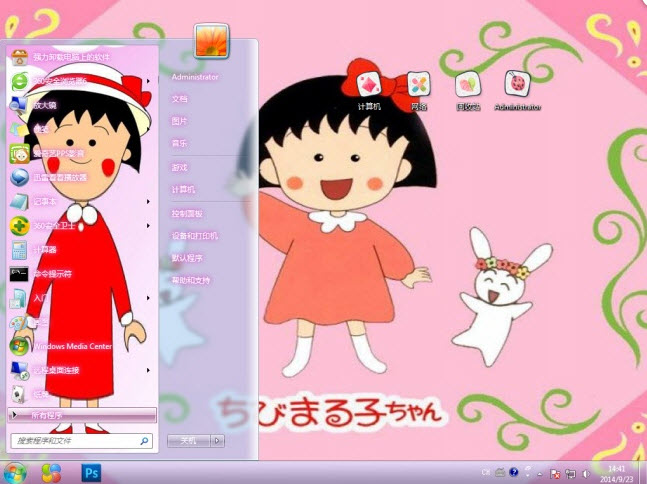647x484 pixels.
Task: Click the blue help question mark tray icon
Action: pyautogui.click(x=514, y=472)
